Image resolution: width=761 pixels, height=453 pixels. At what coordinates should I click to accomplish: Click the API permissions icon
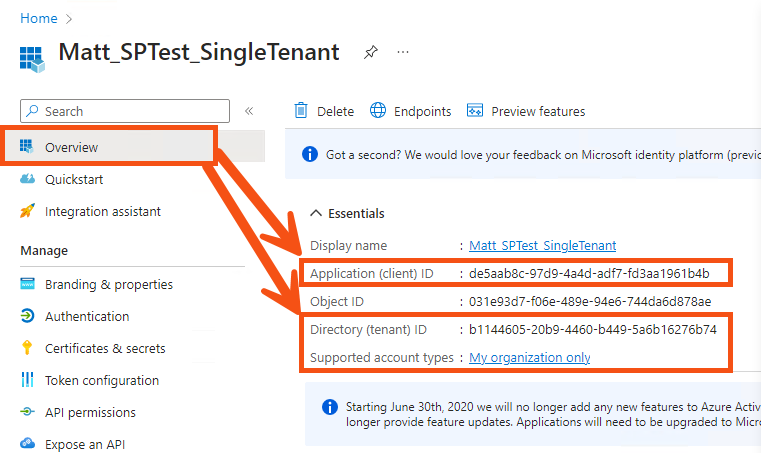pos(27,413)
